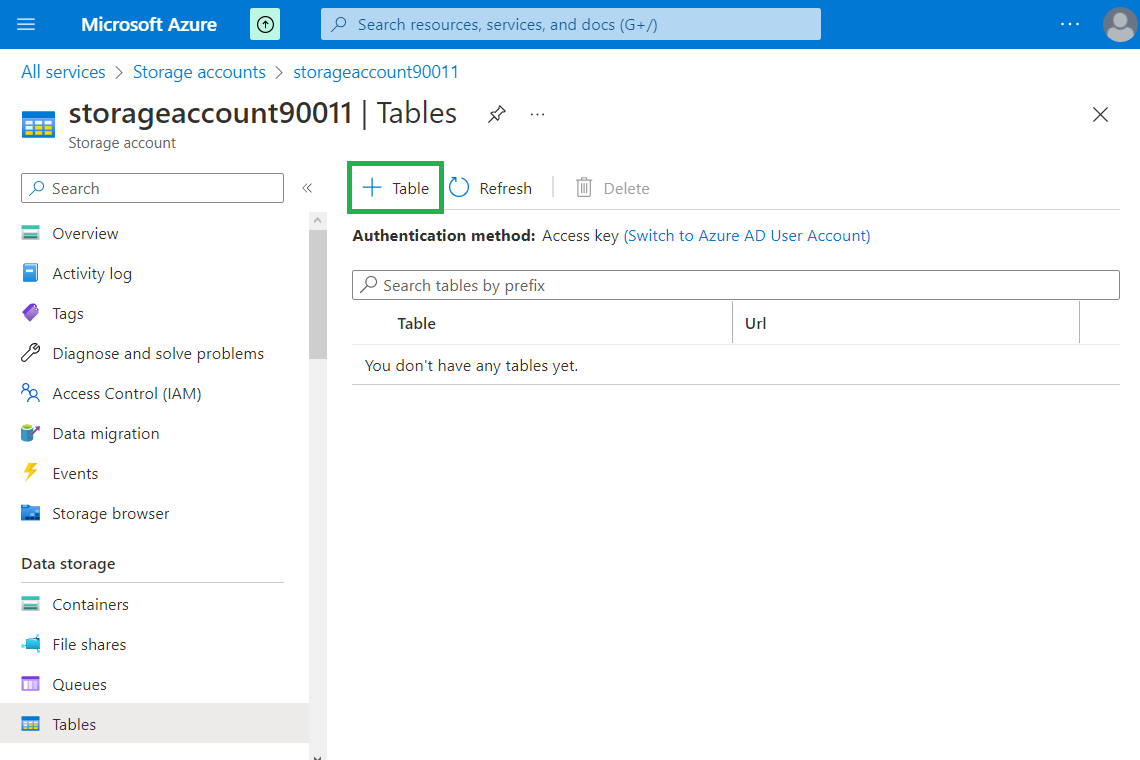Focus the Search tables by prefix field
The width and height of the screenshot is (1140, 760).
pyautogui.click(x=736, y=285)
